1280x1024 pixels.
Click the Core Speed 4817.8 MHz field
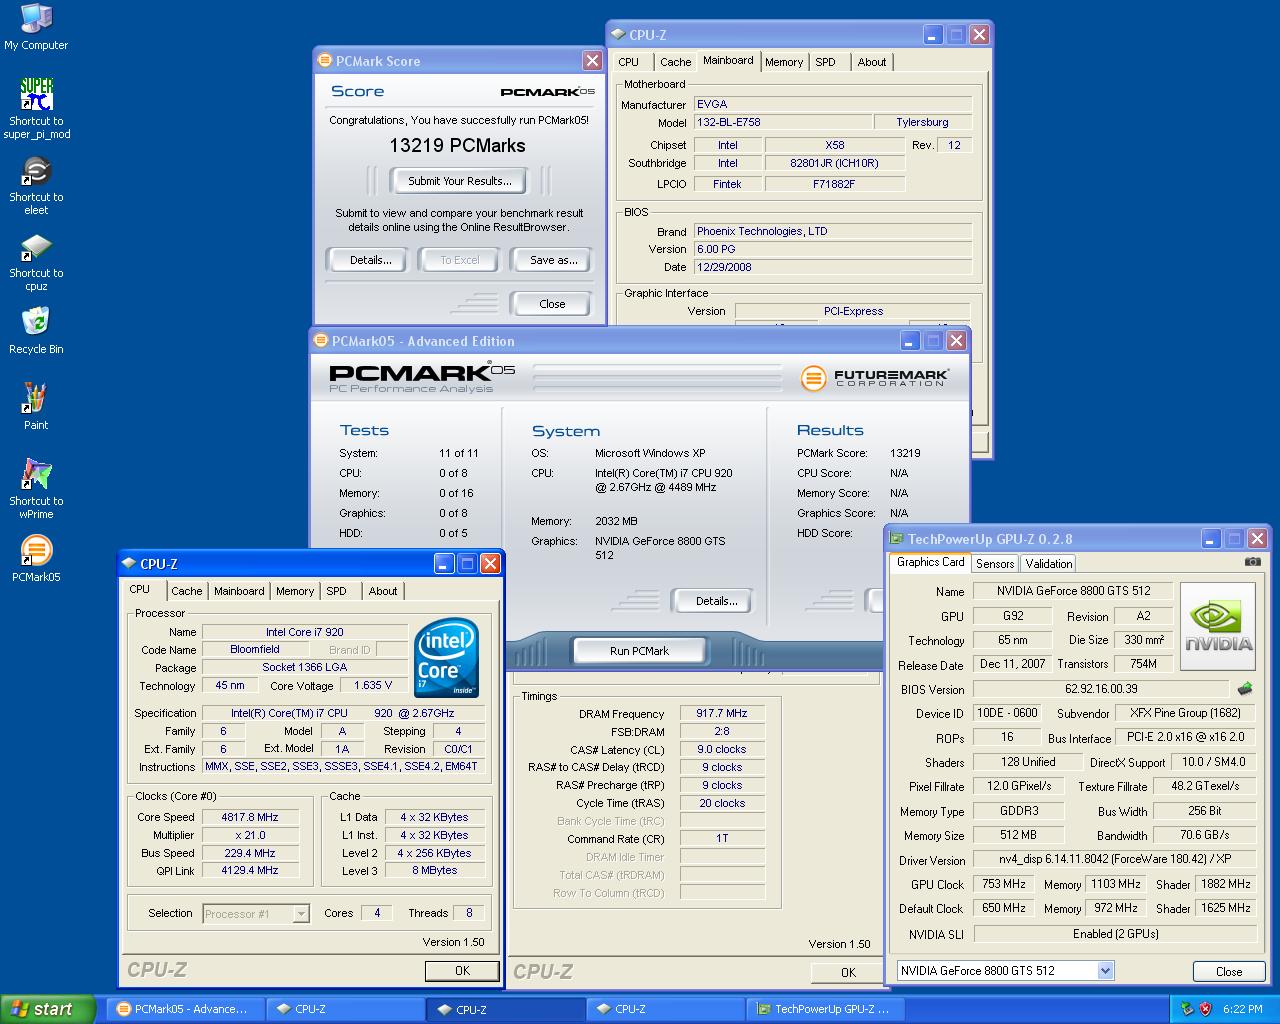250,817
